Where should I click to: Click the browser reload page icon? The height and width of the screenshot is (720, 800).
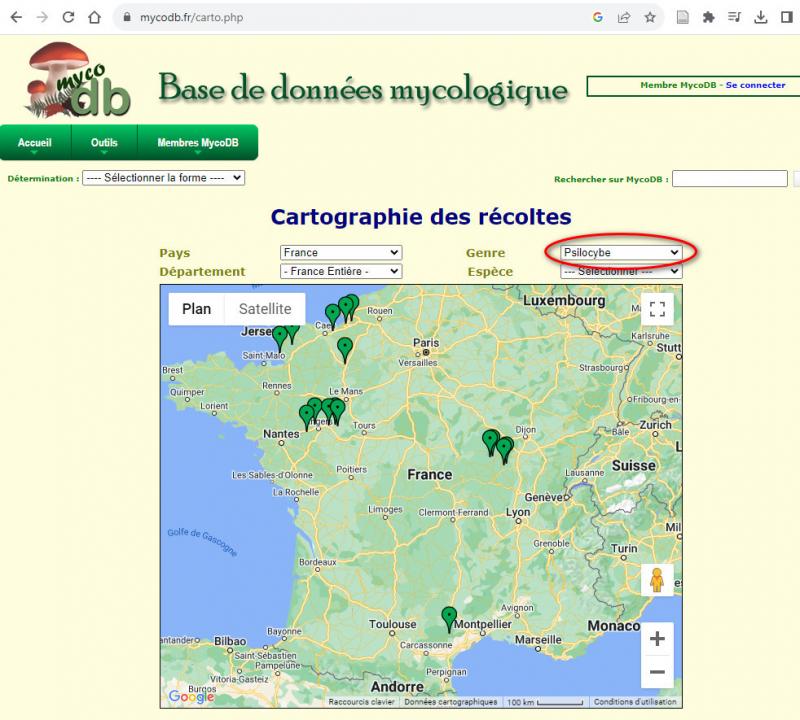[x=68, y=17]
